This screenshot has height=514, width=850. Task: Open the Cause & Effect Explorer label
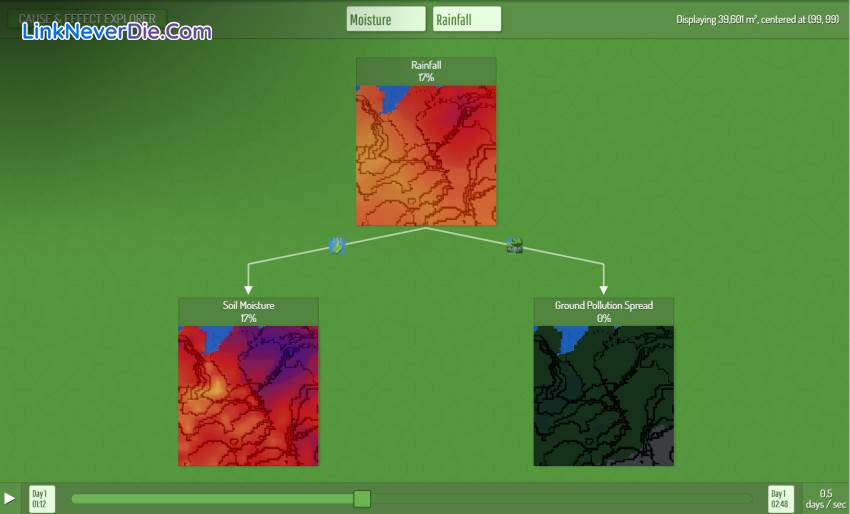coord(87,19)
